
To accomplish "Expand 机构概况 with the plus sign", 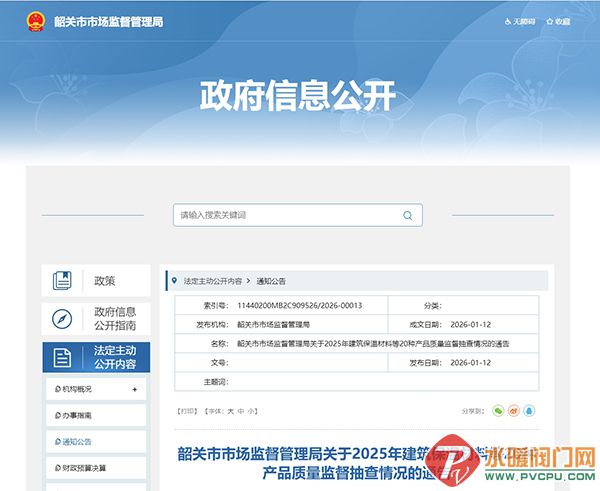I will click(135, 387).
